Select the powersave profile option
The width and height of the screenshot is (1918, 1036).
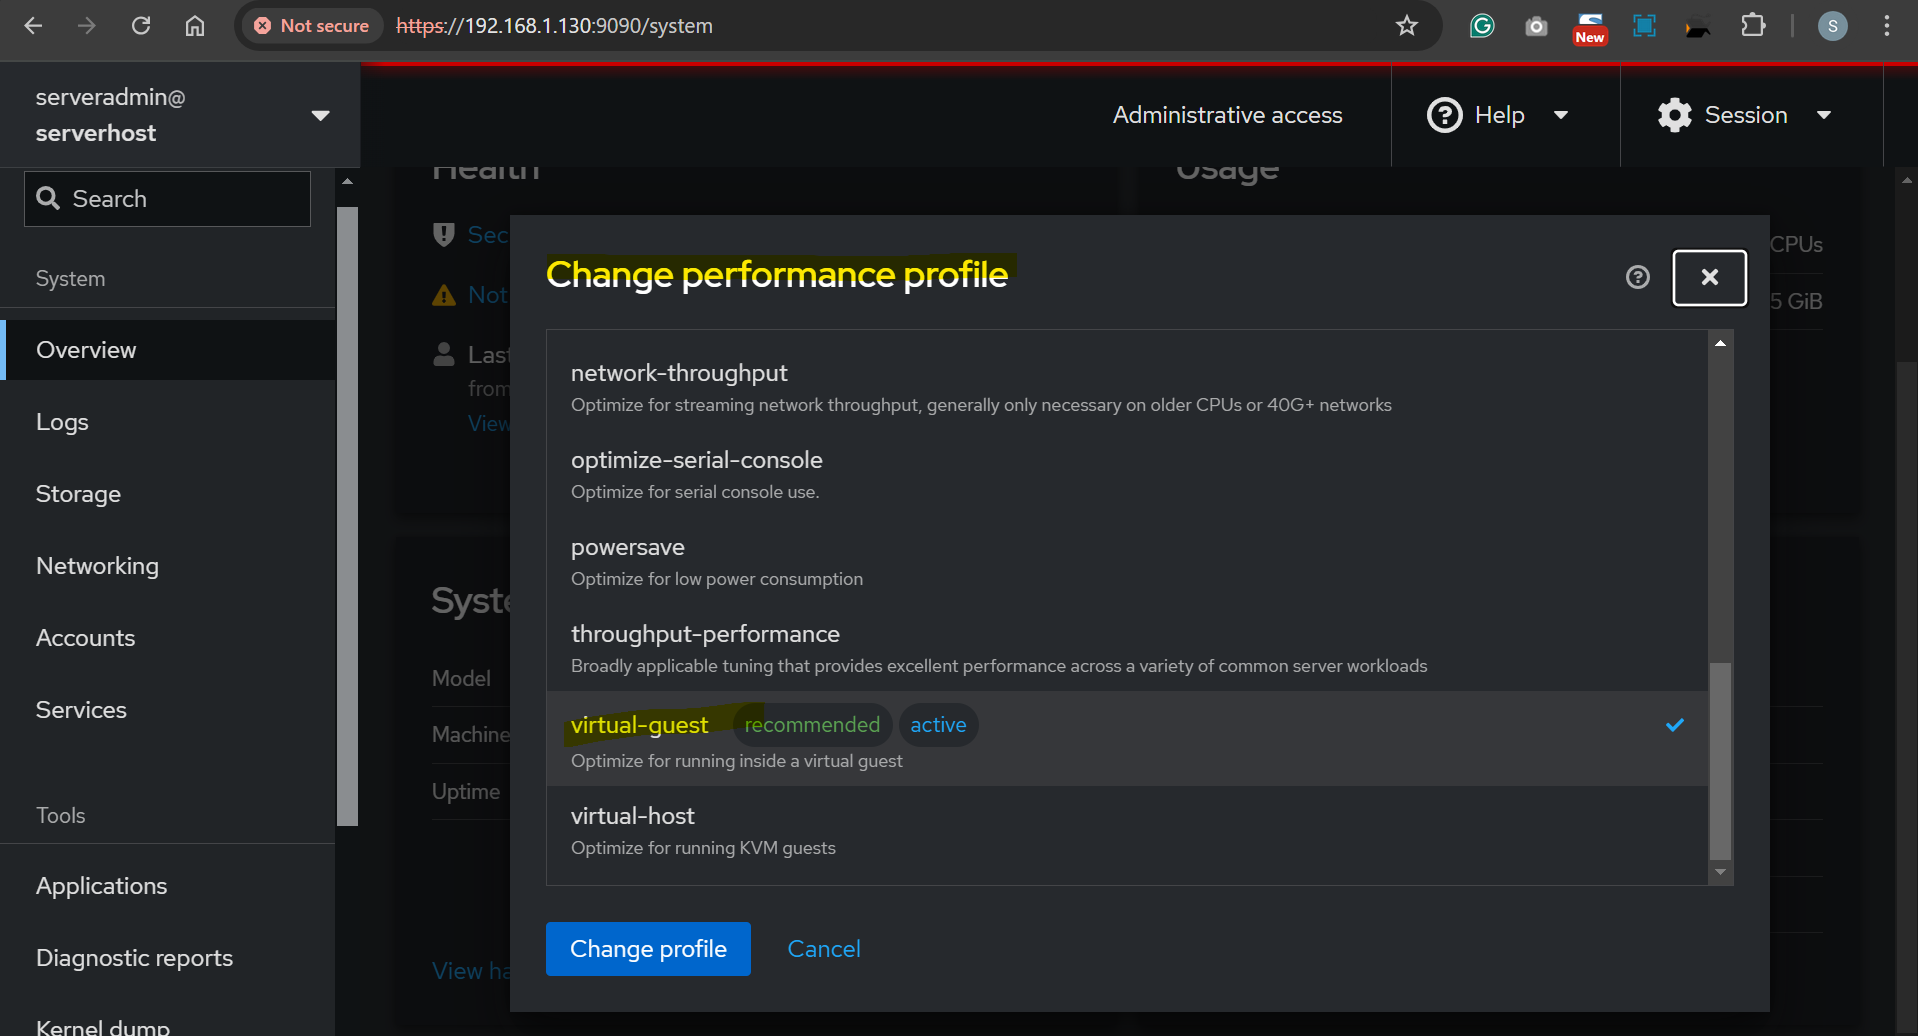click(x=1127, y=561)
